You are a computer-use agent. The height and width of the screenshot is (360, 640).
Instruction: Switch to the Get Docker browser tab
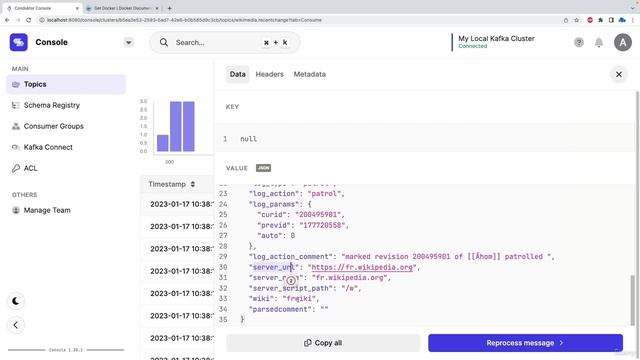122,8
